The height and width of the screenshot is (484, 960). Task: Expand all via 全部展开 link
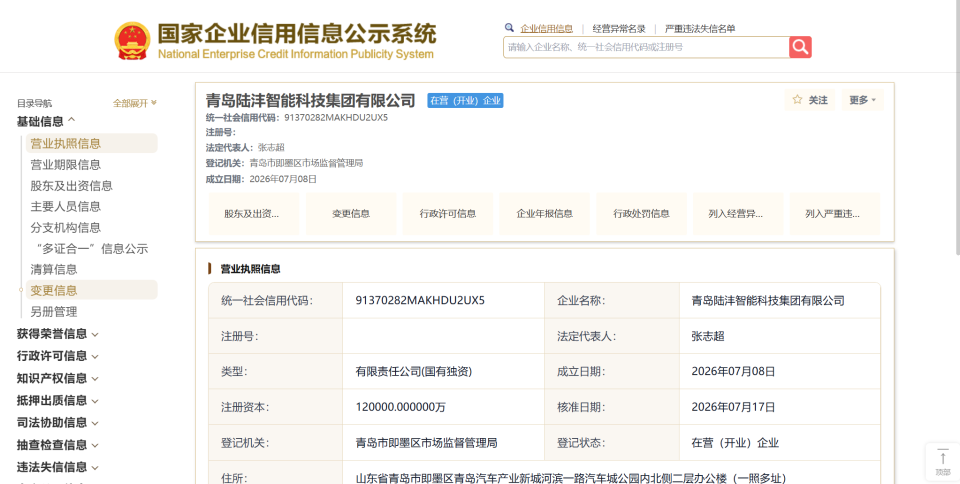coord(135,103)
